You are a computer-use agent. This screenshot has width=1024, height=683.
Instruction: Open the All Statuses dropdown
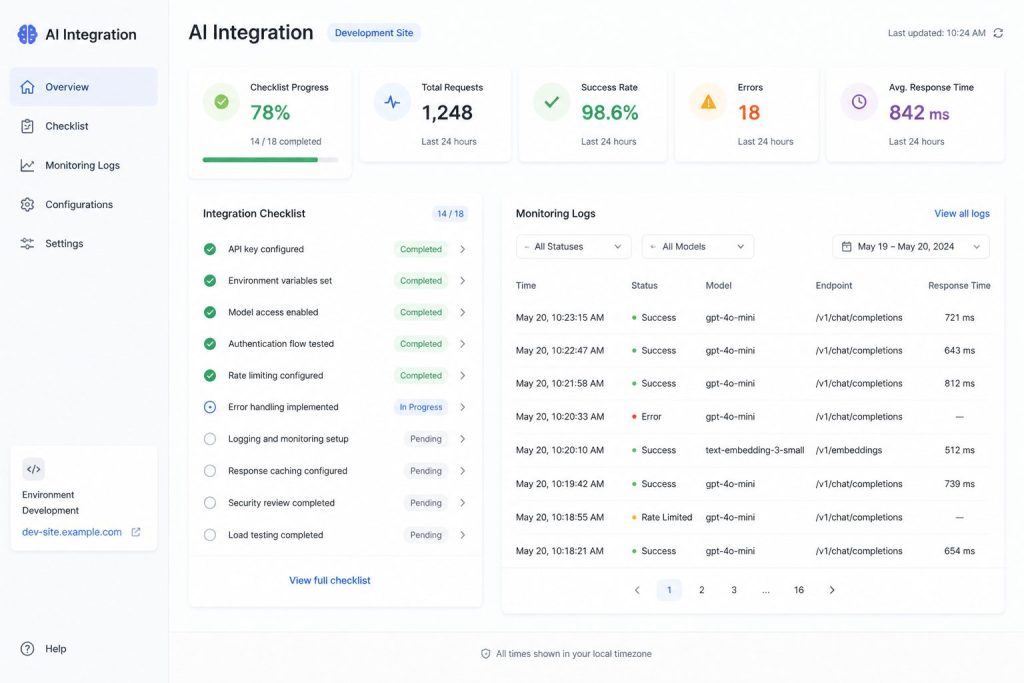pyautogui.click(x=573, y=247)
